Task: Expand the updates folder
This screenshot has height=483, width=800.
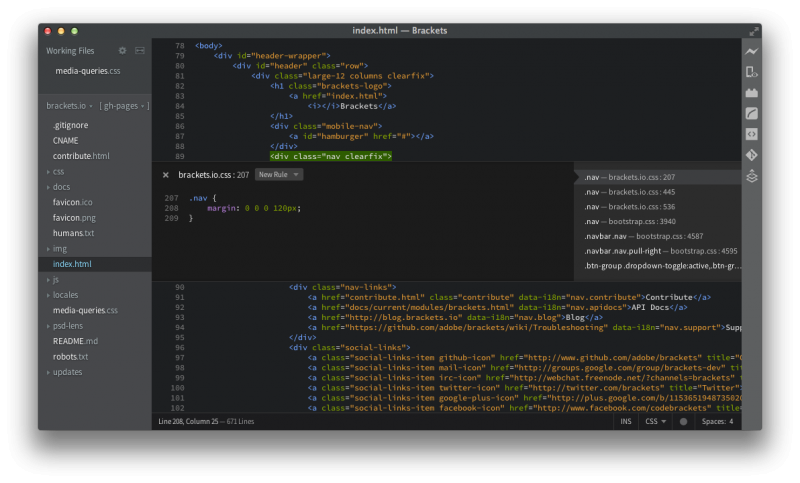Action: click(64, 372)
